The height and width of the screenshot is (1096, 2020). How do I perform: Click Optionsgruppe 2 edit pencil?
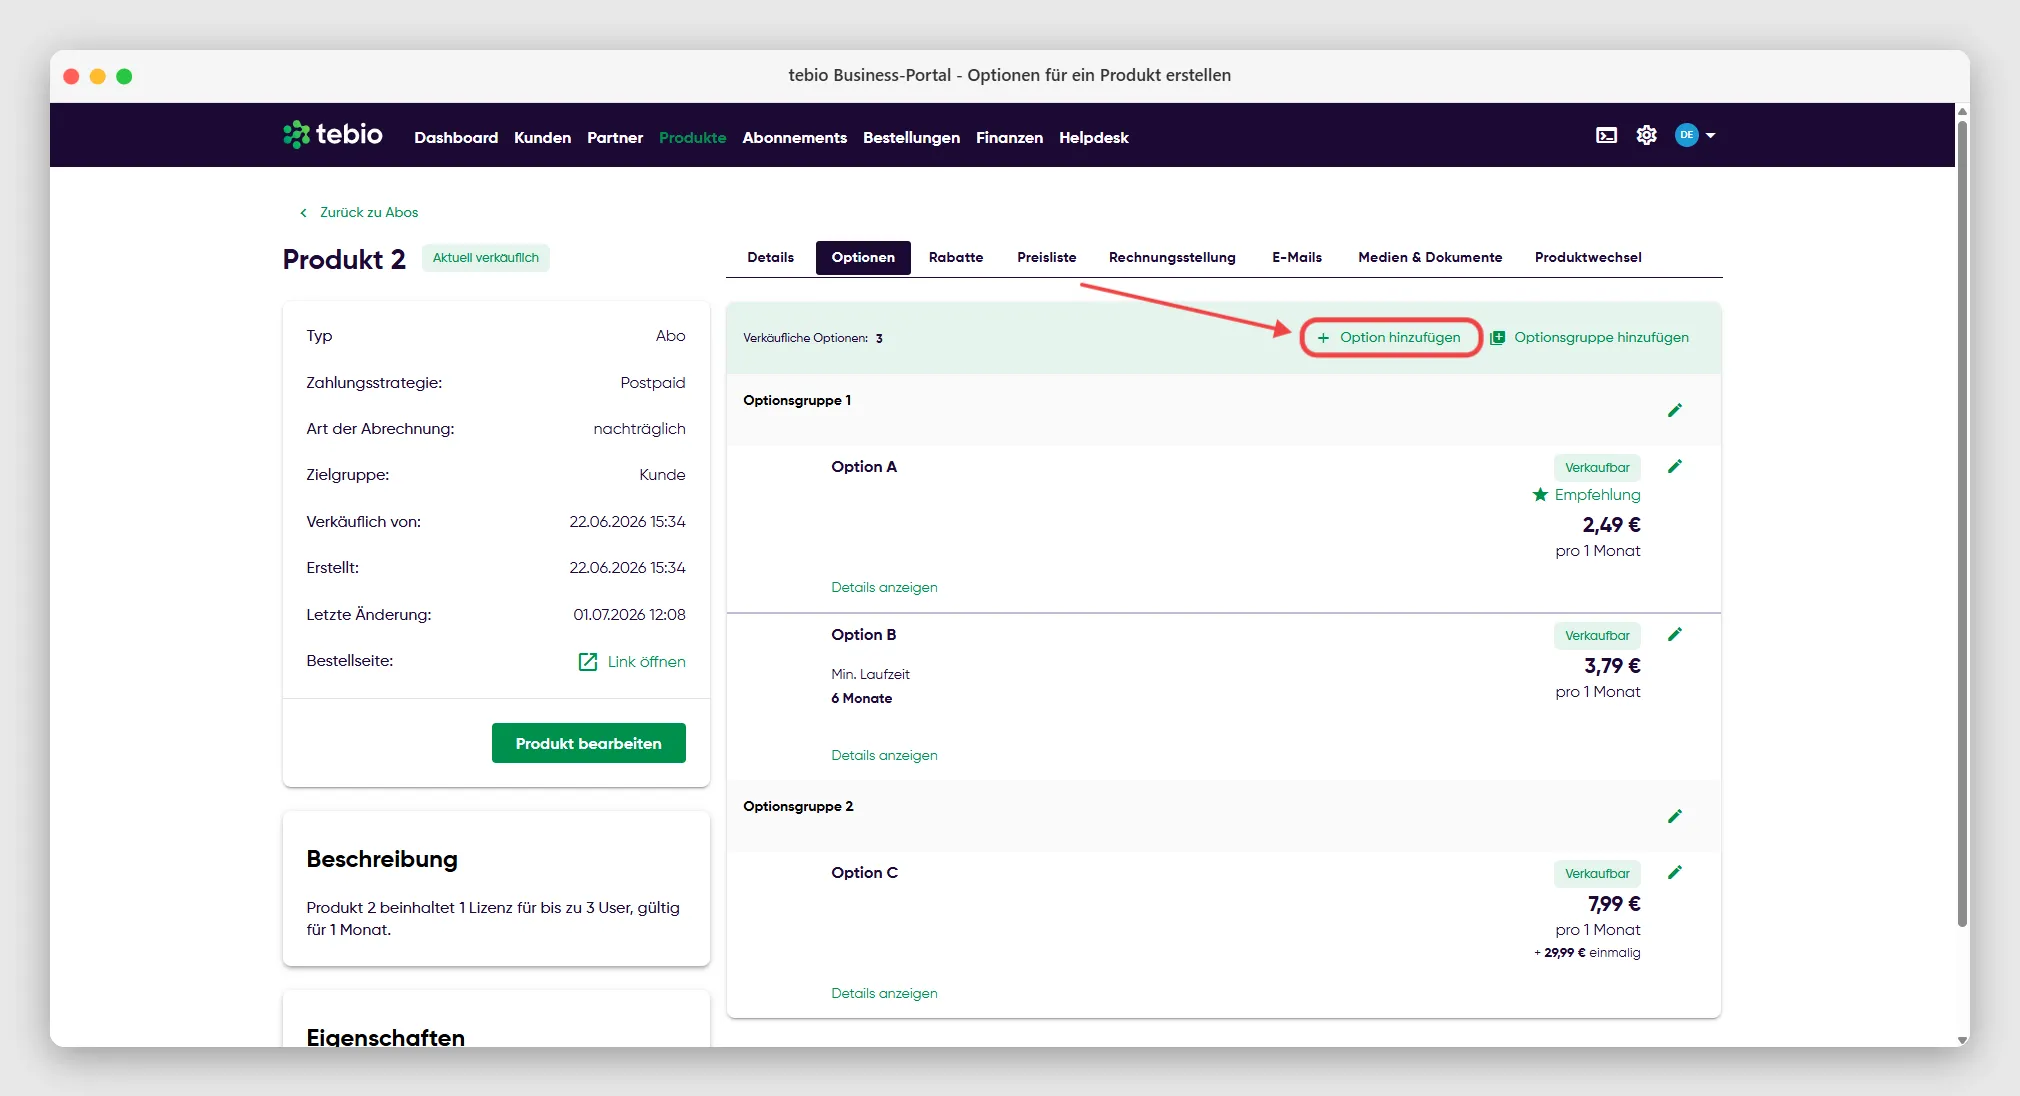coord(1675,816)
